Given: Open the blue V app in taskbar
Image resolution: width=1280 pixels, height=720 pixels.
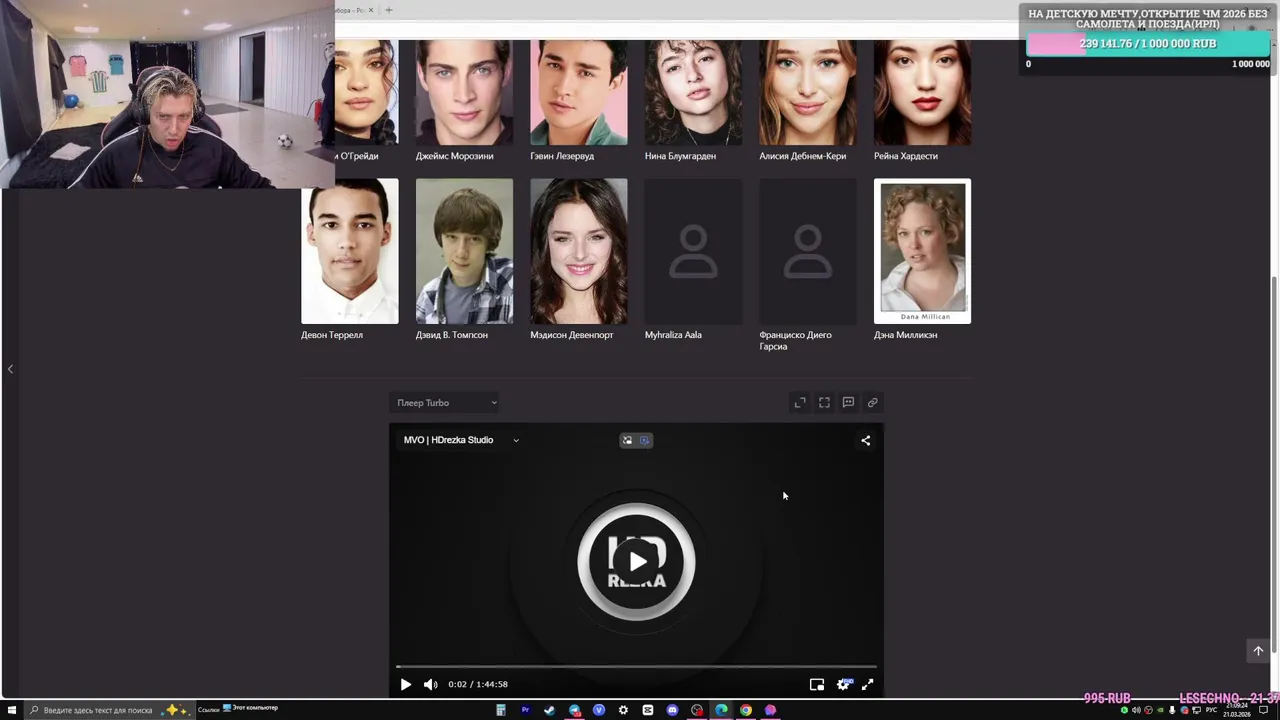Looking at the screenshot, I should click(x=599, y=710).
